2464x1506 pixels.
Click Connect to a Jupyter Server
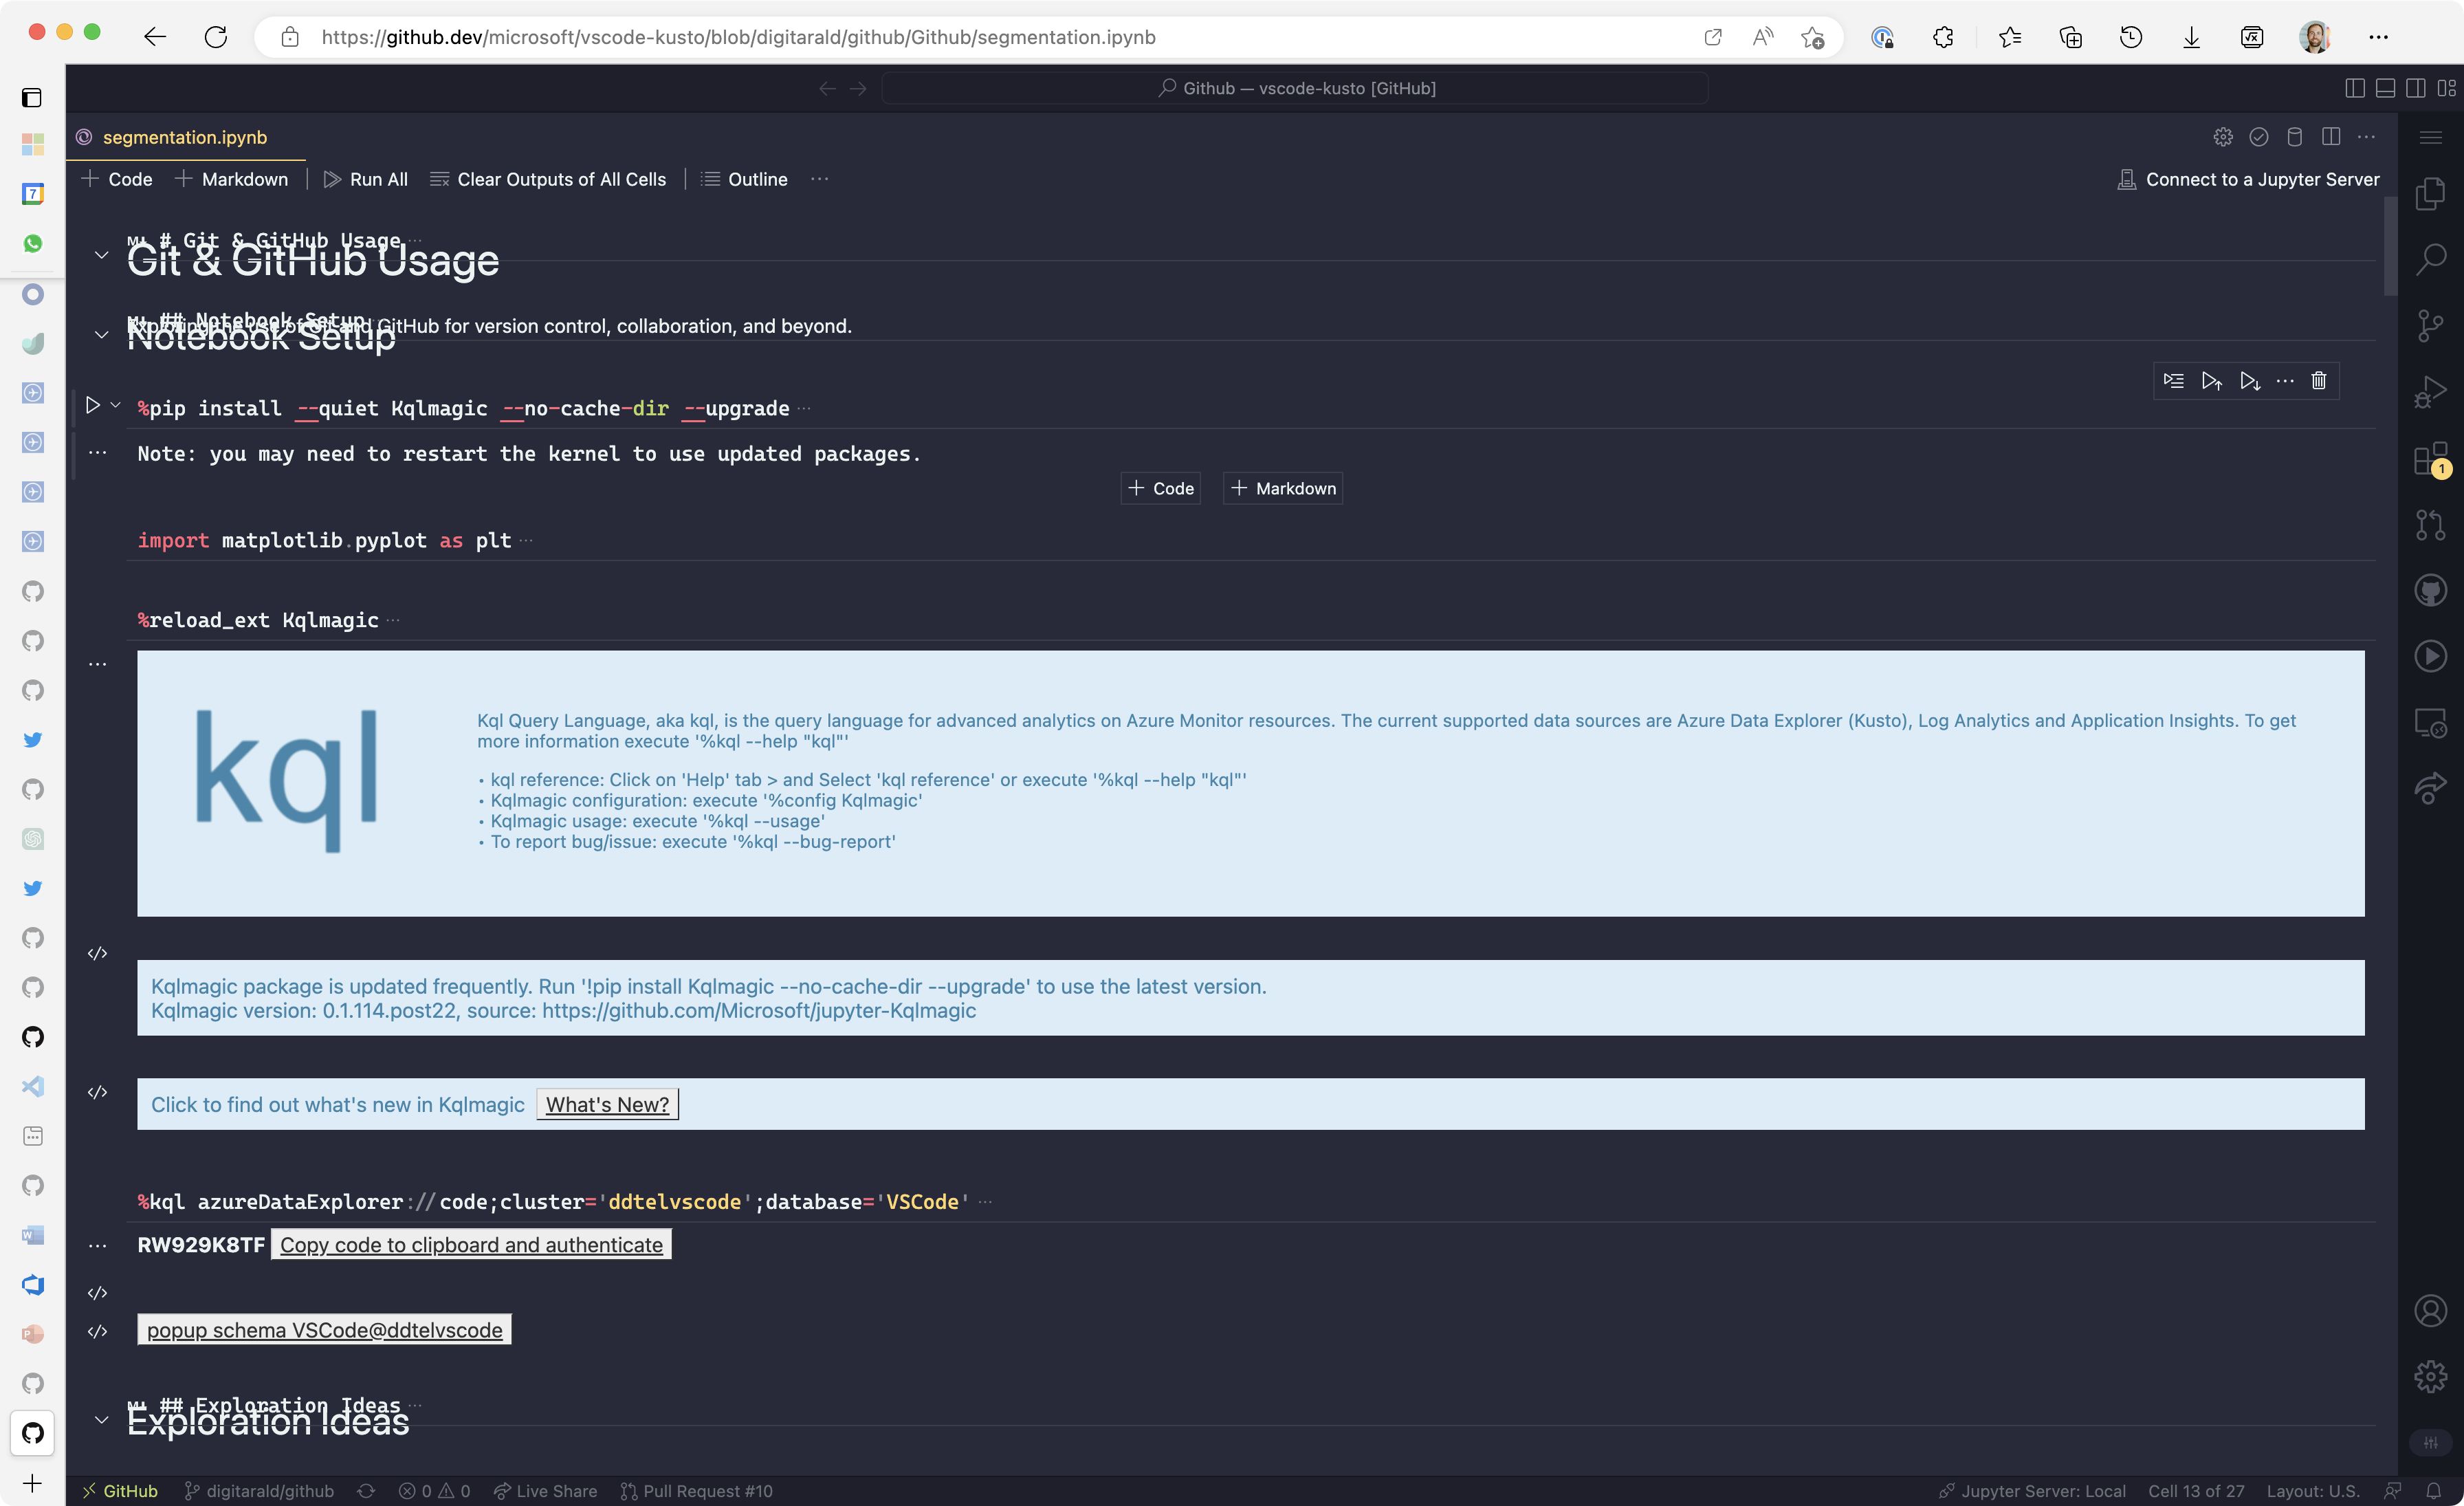[x=2248, y=179]
